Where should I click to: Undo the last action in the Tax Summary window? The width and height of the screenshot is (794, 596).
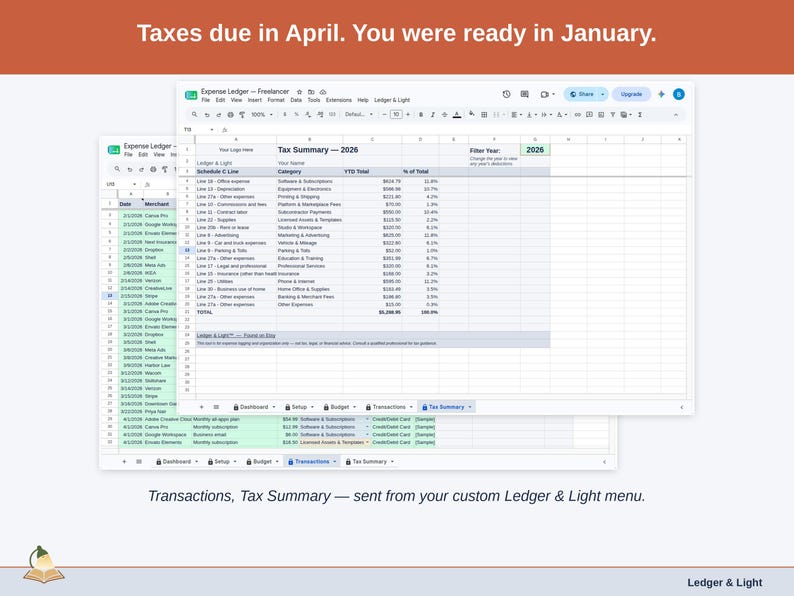click(207, 115)
